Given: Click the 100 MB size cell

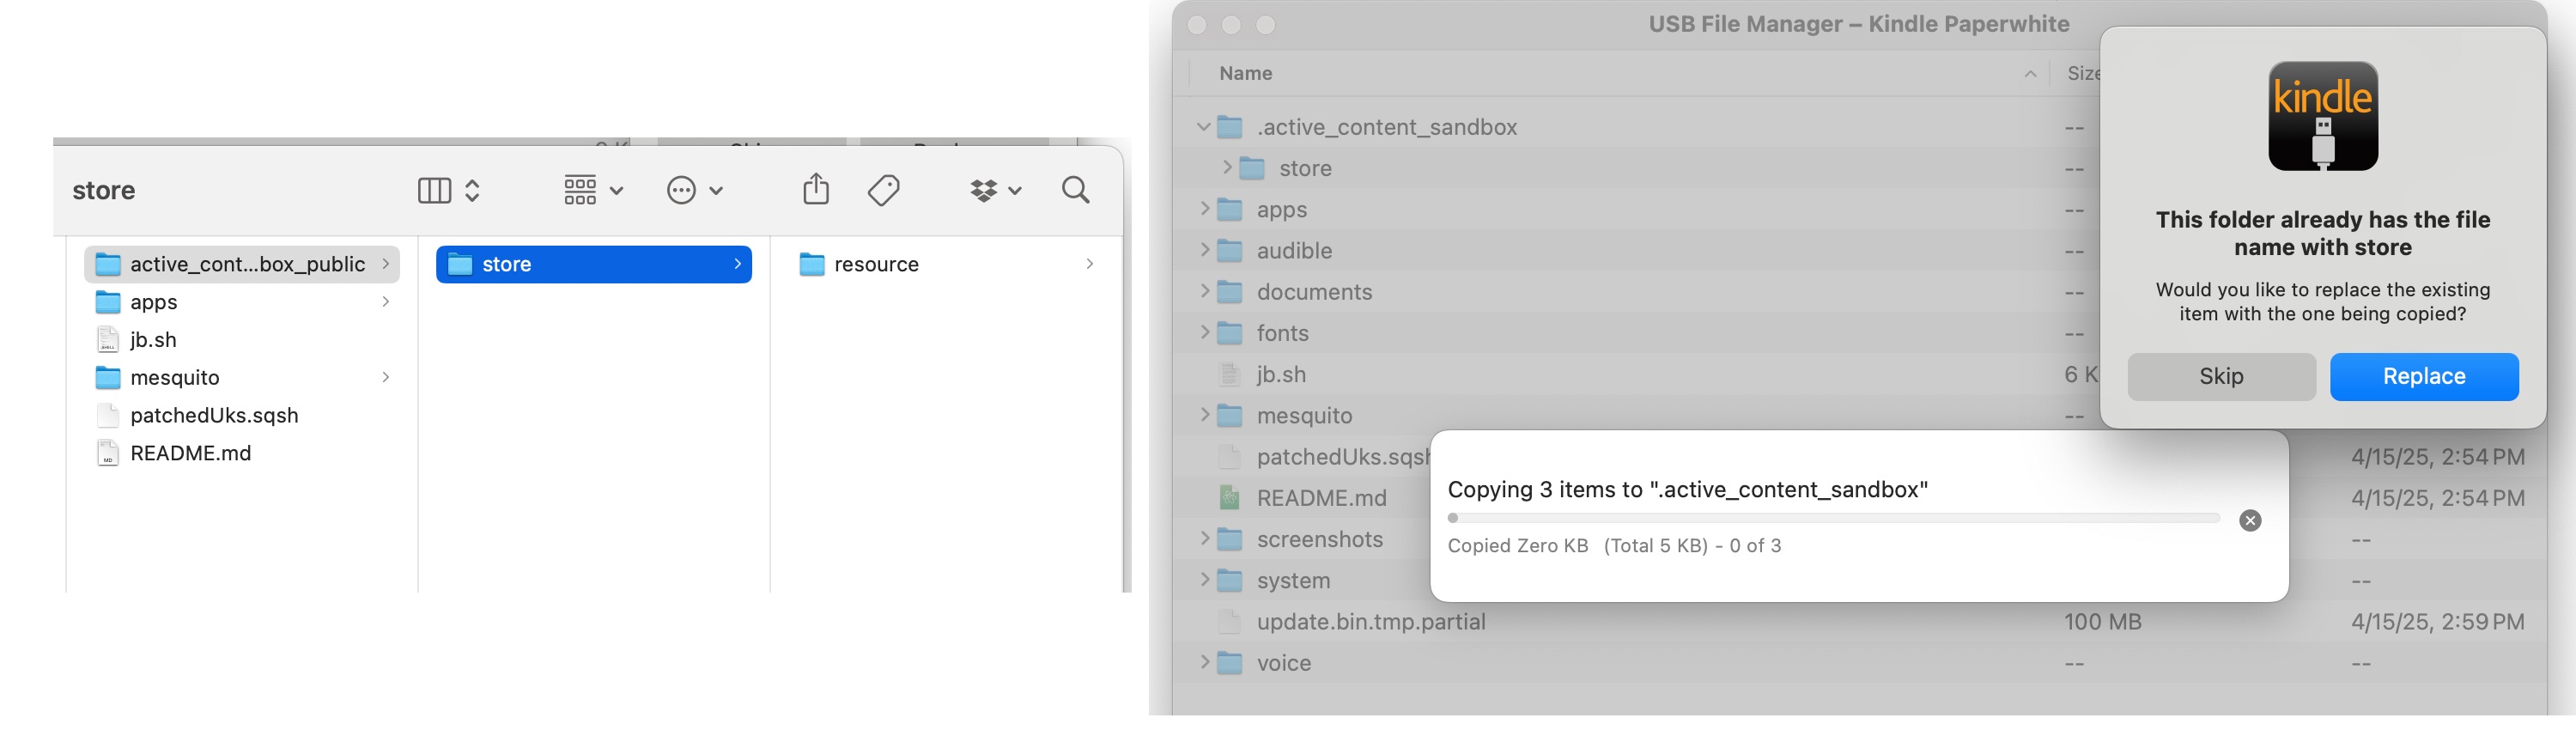Looking at the screenshot, I should point(2102,622).
